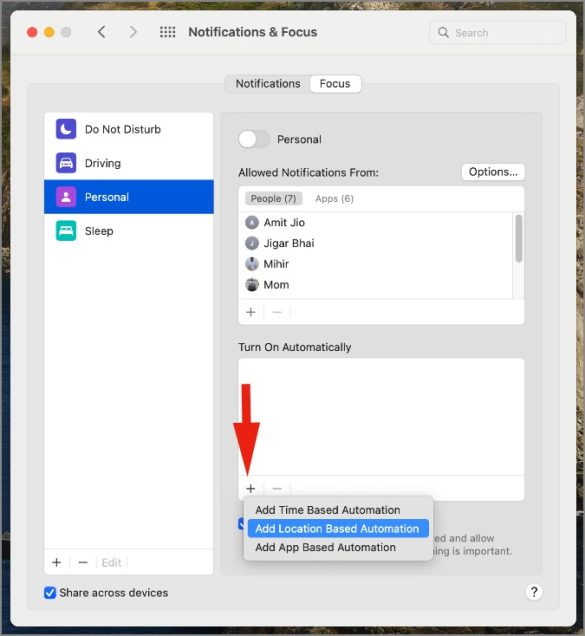The width and height of the screenshot is (585, 636).
Task: Click the plus under Turn On Automatically
Action: [x=251, y=488]
